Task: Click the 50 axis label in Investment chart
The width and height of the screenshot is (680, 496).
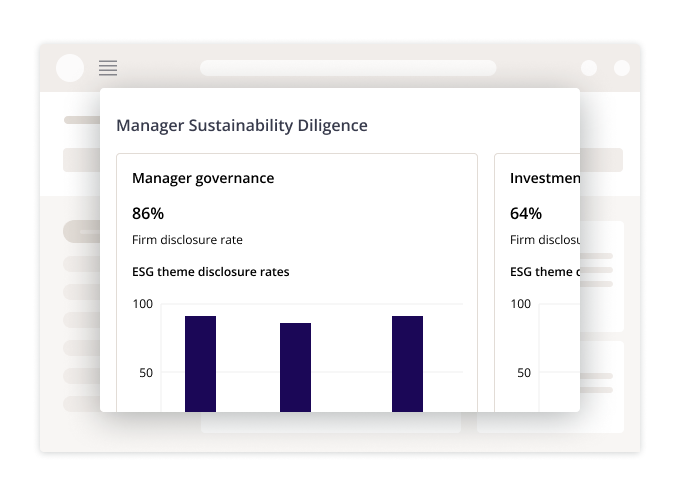Action: coord(524,373)
